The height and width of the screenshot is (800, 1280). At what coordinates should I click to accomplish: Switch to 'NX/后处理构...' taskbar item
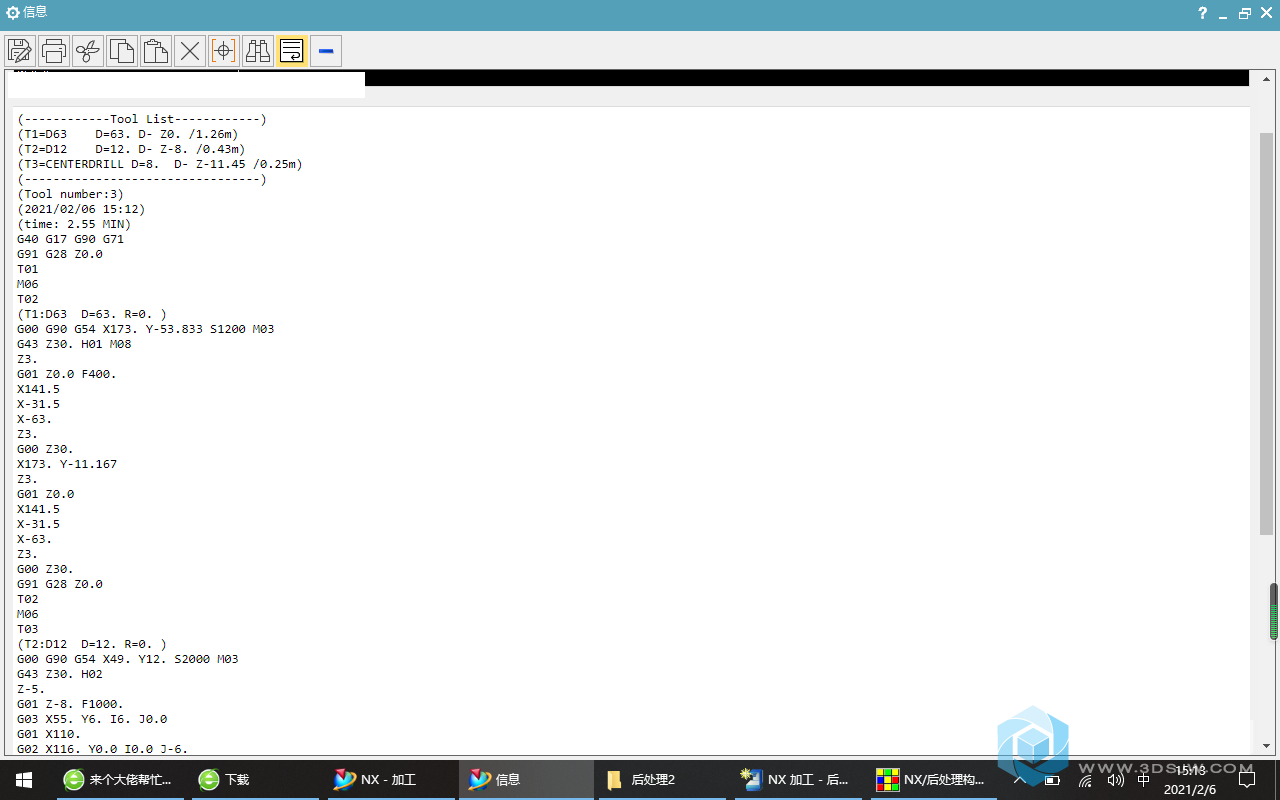(x=934, y=779)
